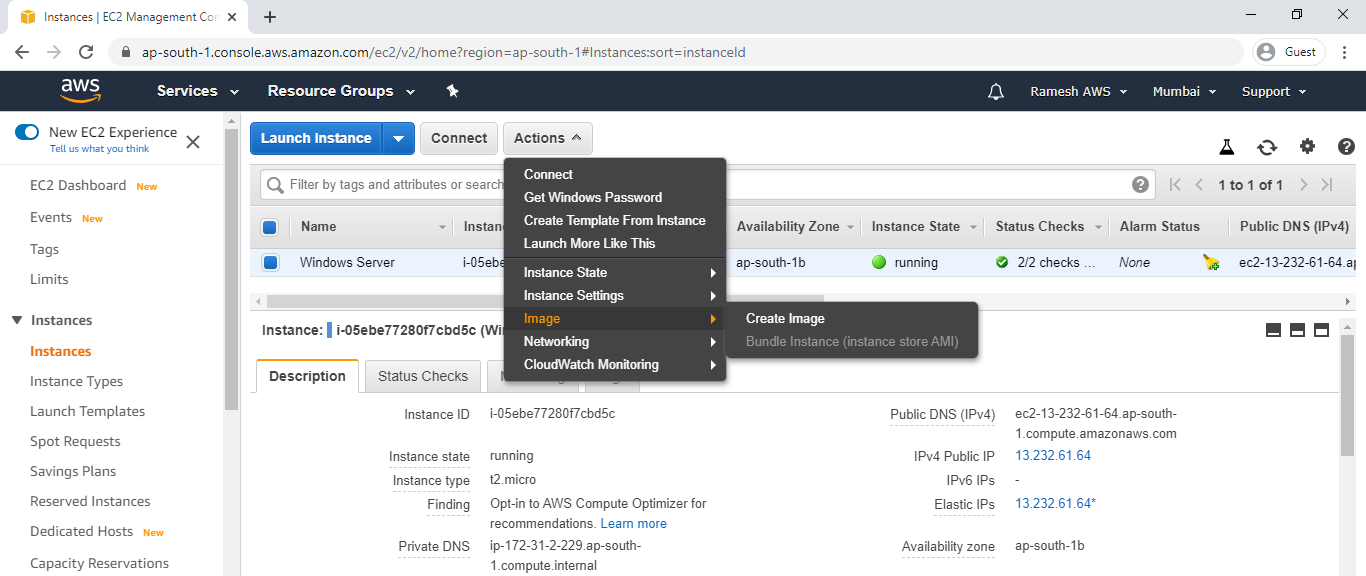1366x576 pixels.
Task: Click browser back arrow
Action: point(22,52)
